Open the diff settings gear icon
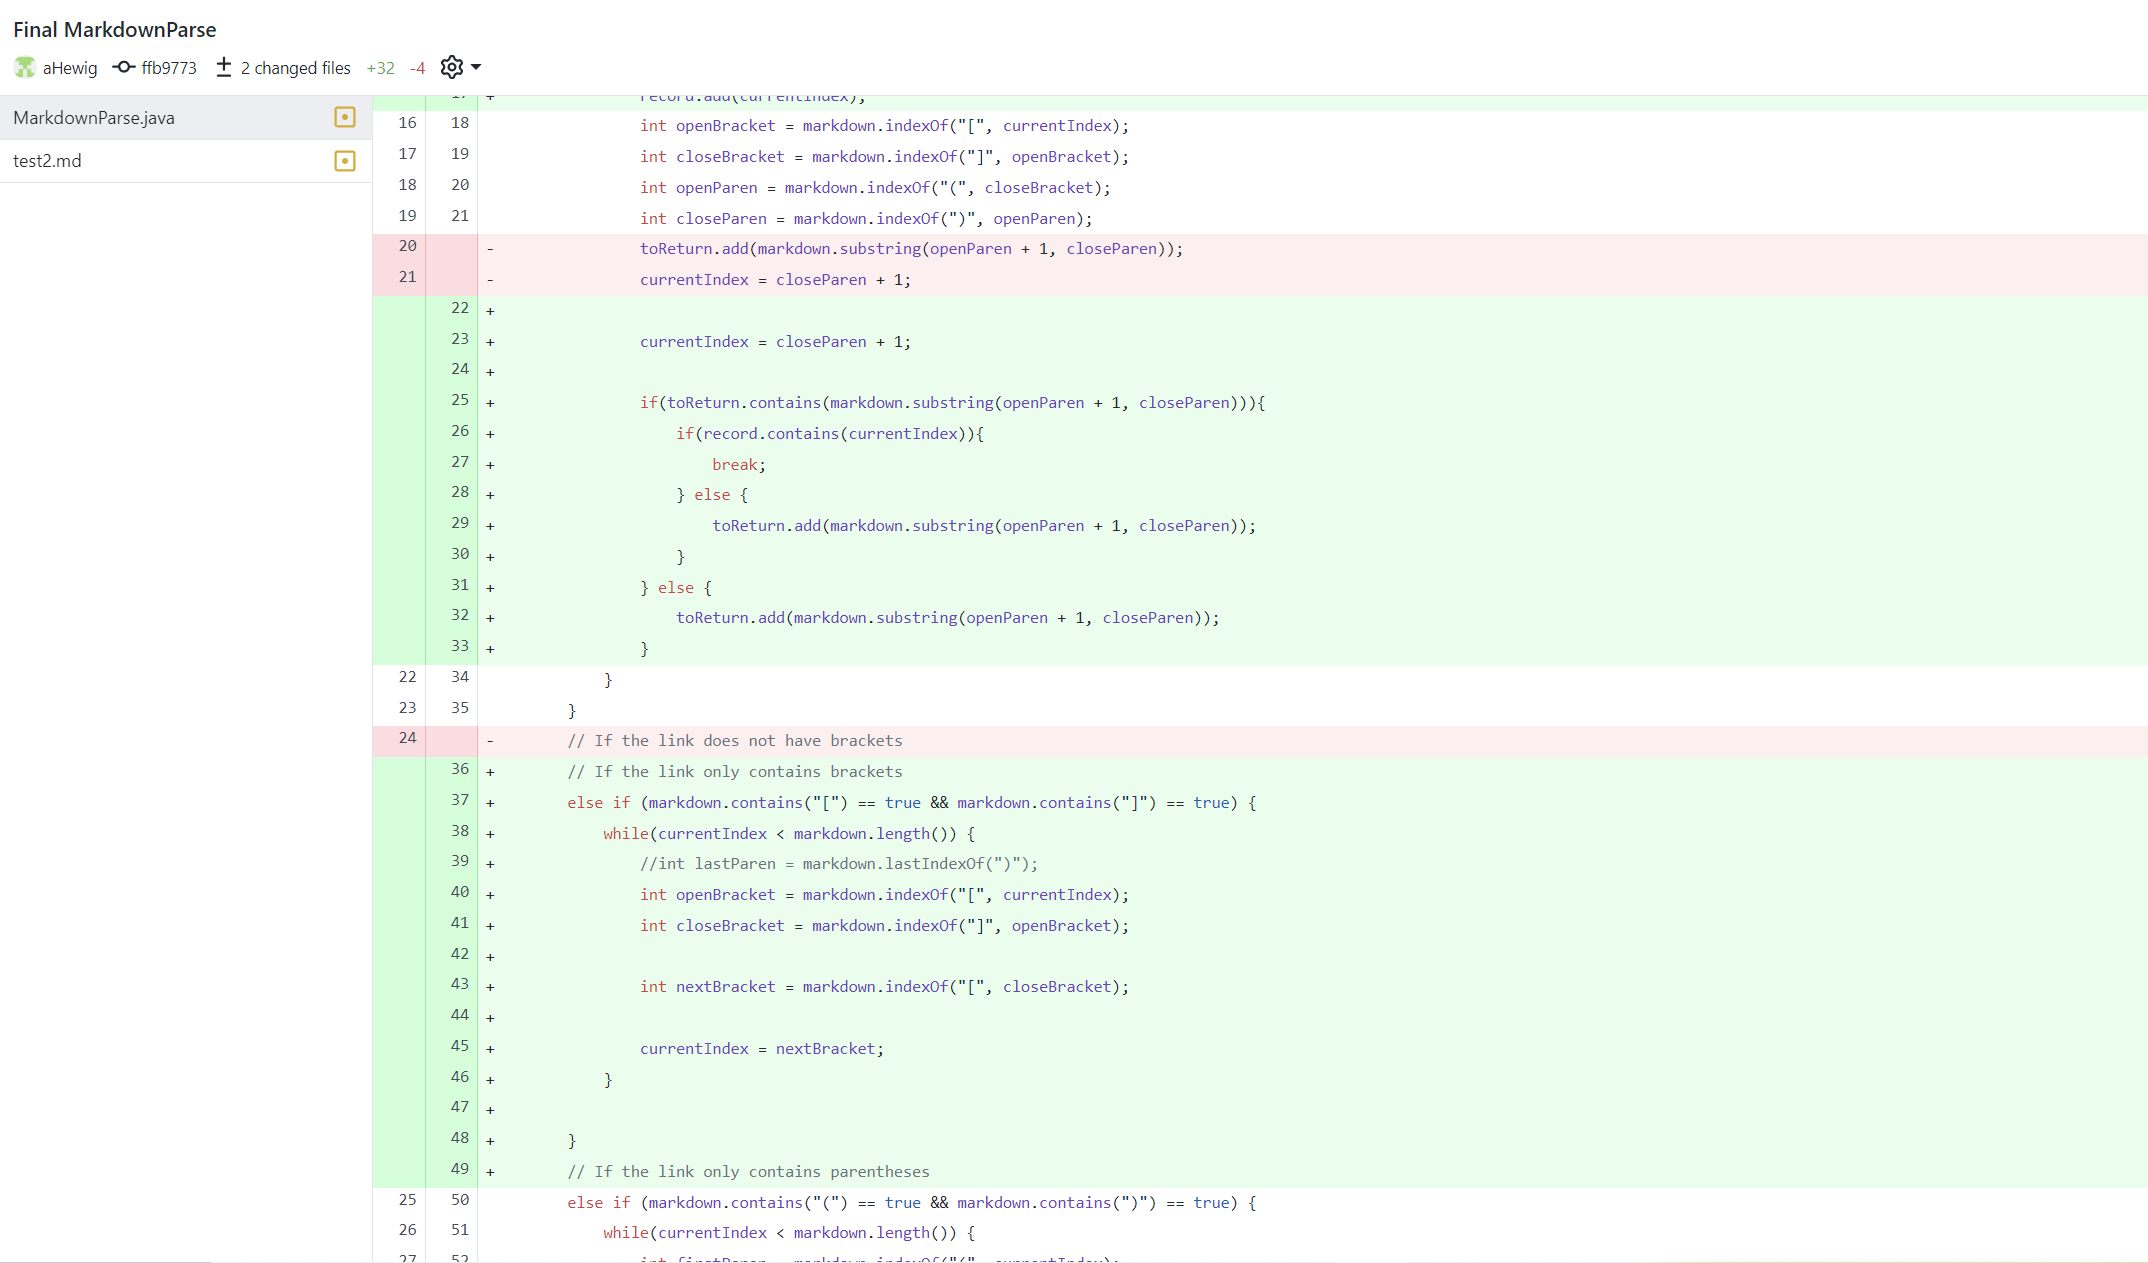This screenshot has width=2148, height=1263. 452,67
